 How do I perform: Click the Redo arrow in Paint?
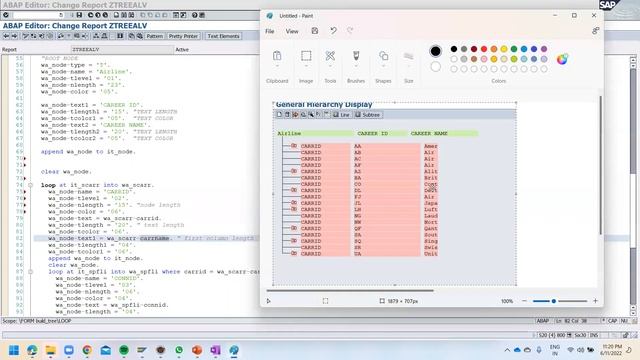[x=350, y=31]
